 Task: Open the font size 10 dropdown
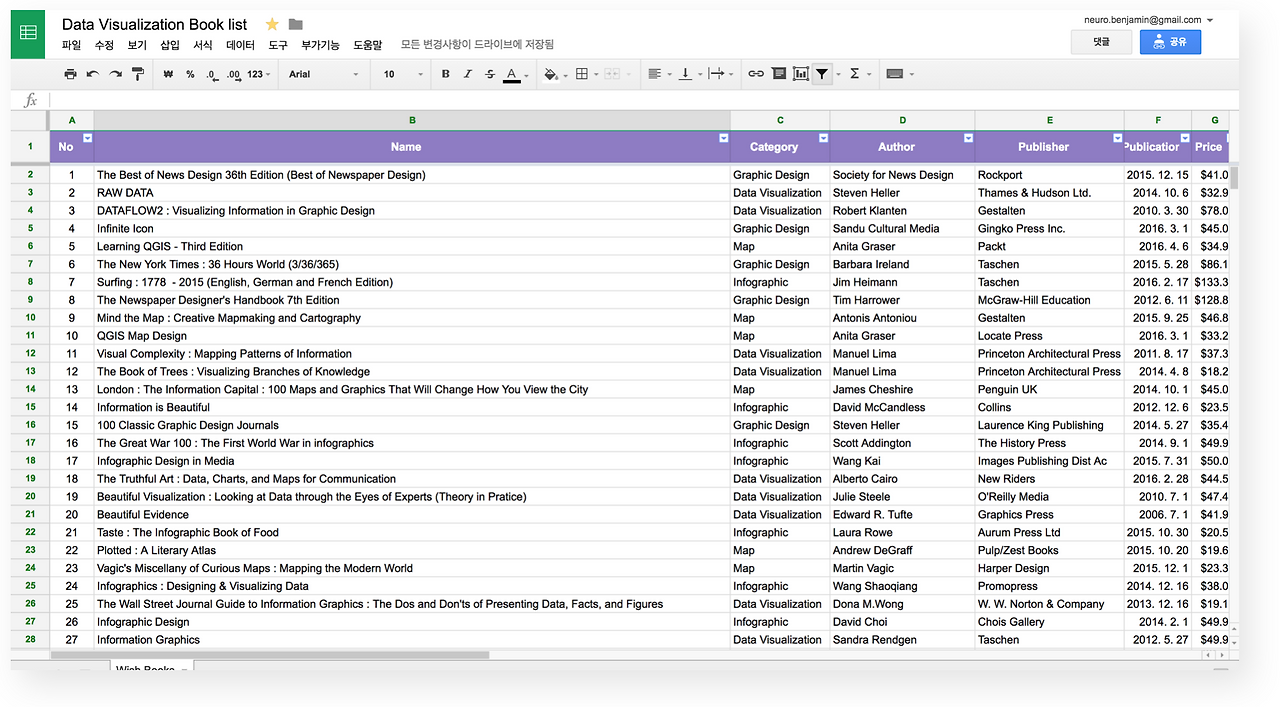click(404, 74)
